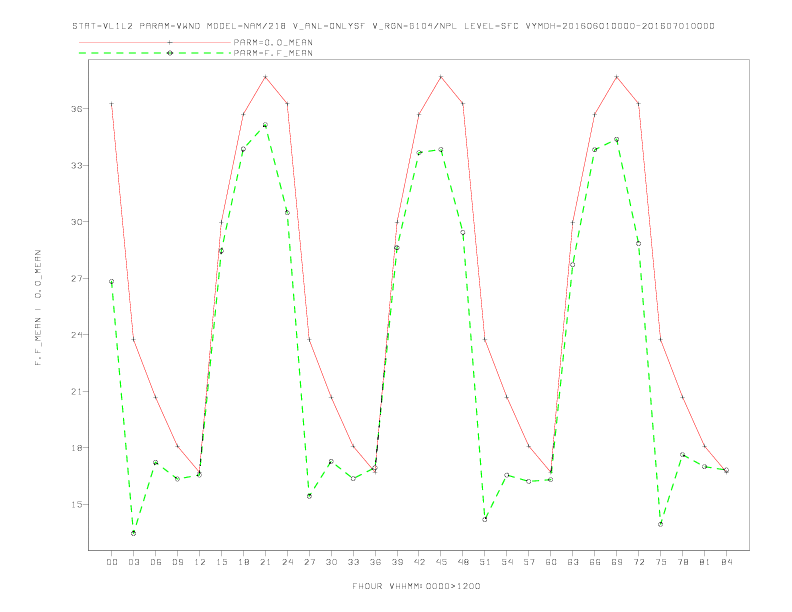Click forecast hour 57 on the horizontal axis
The height and width of the screenshot is (612, 792).
point(529,562)
